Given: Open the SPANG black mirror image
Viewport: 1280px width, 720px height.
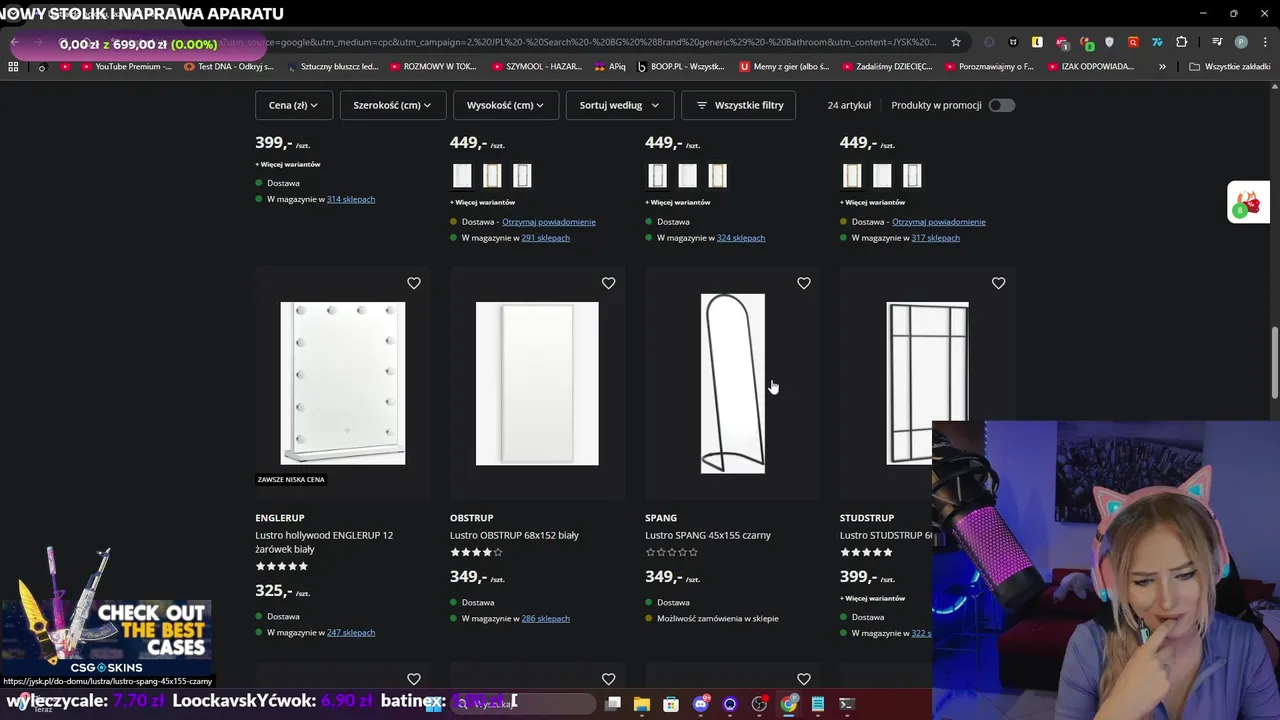Looking at the screenshot, I should pyautogui.click(x=733, y=383).
